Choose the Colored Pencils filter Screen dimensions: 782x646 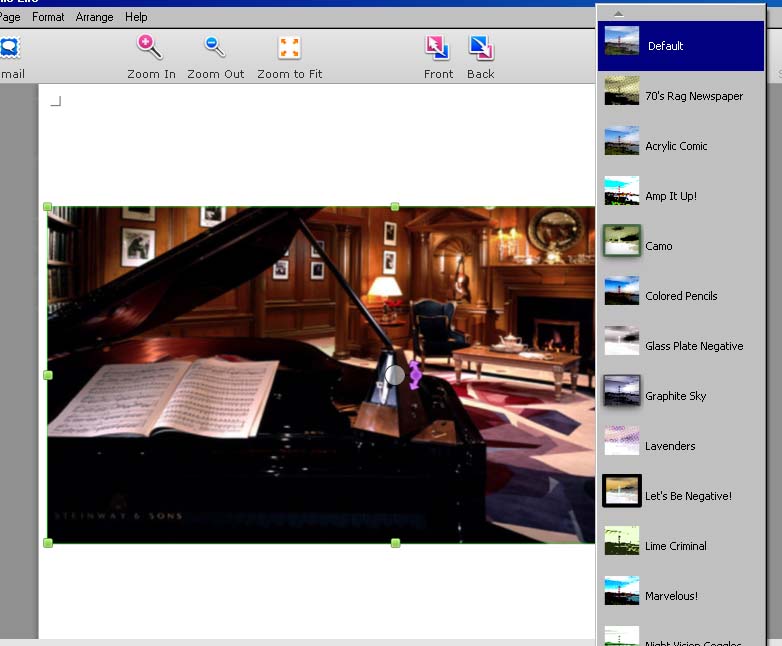680,295
